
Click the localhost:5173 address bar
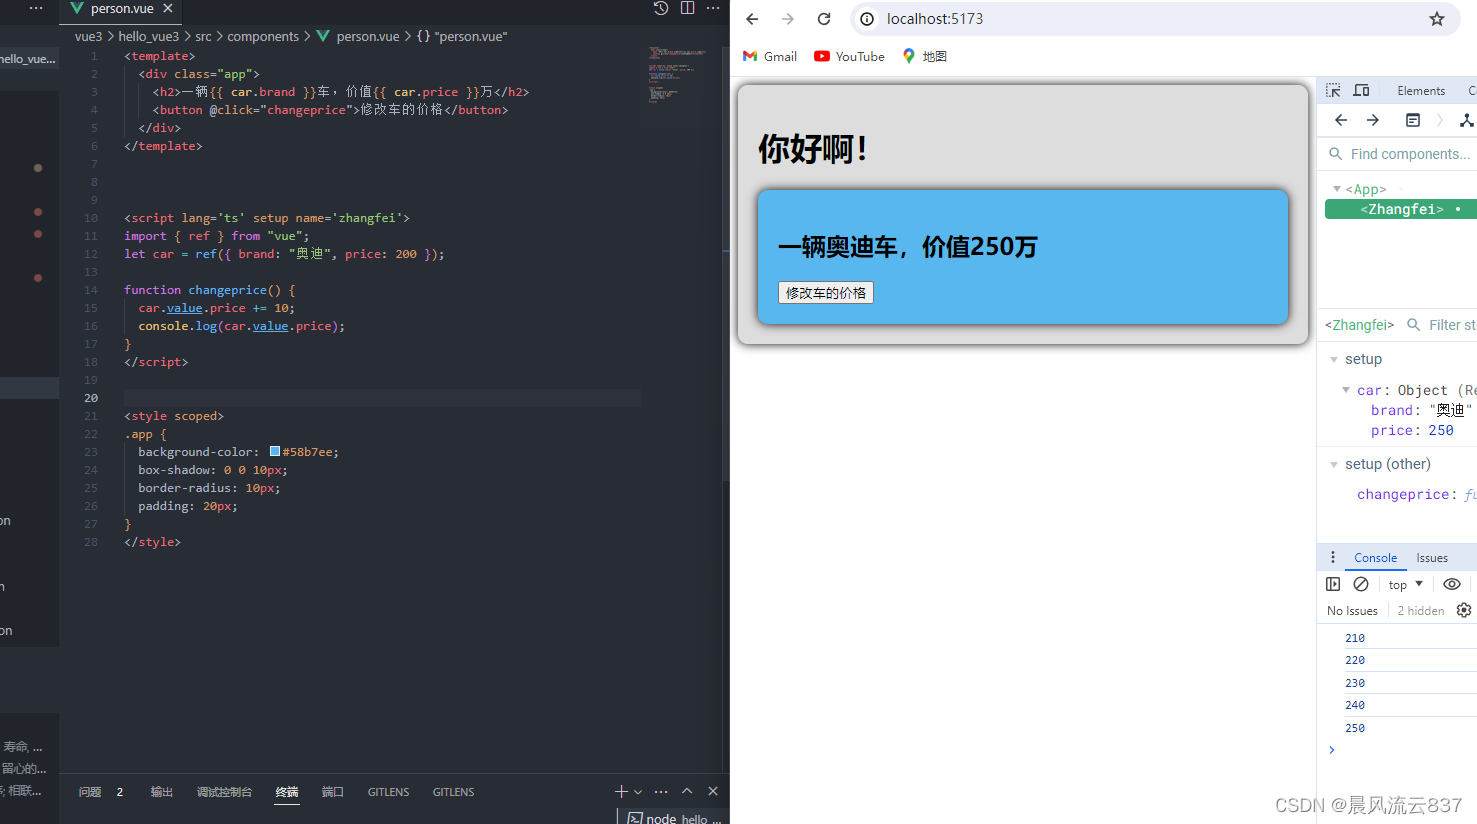coord(1155,19)
